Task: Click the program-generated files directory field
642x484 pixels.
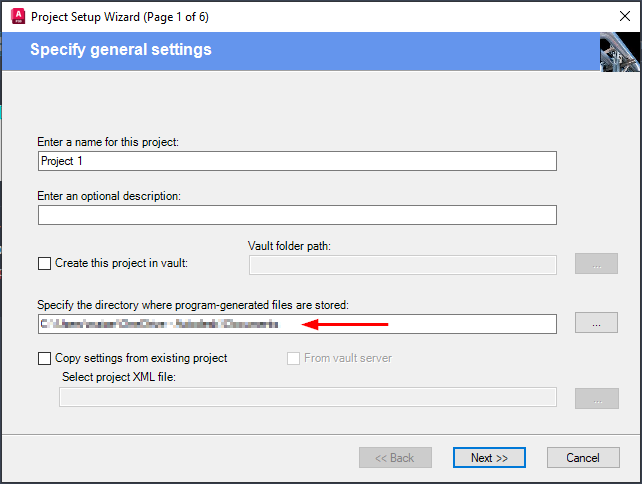Action: (296, 324)
